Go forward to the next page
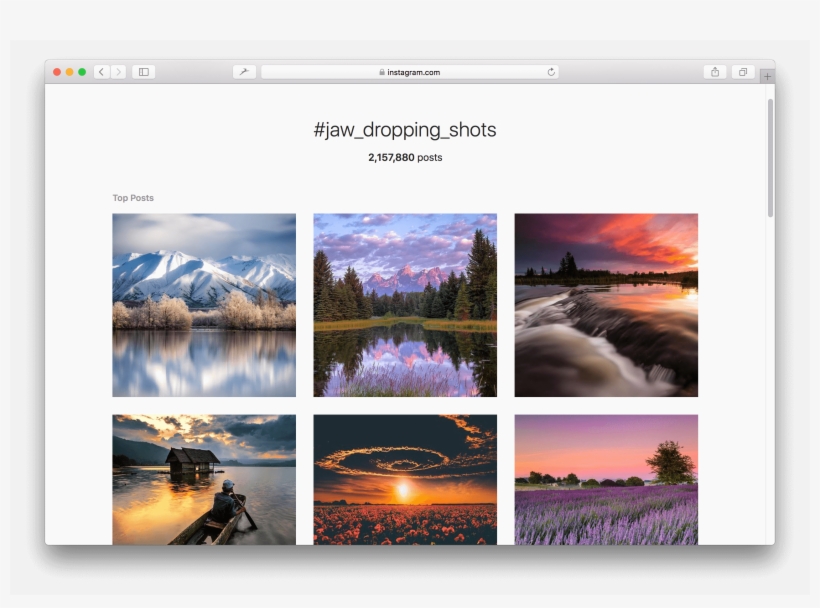This screenshot has width=820, height=608. [x=118, y=72]
